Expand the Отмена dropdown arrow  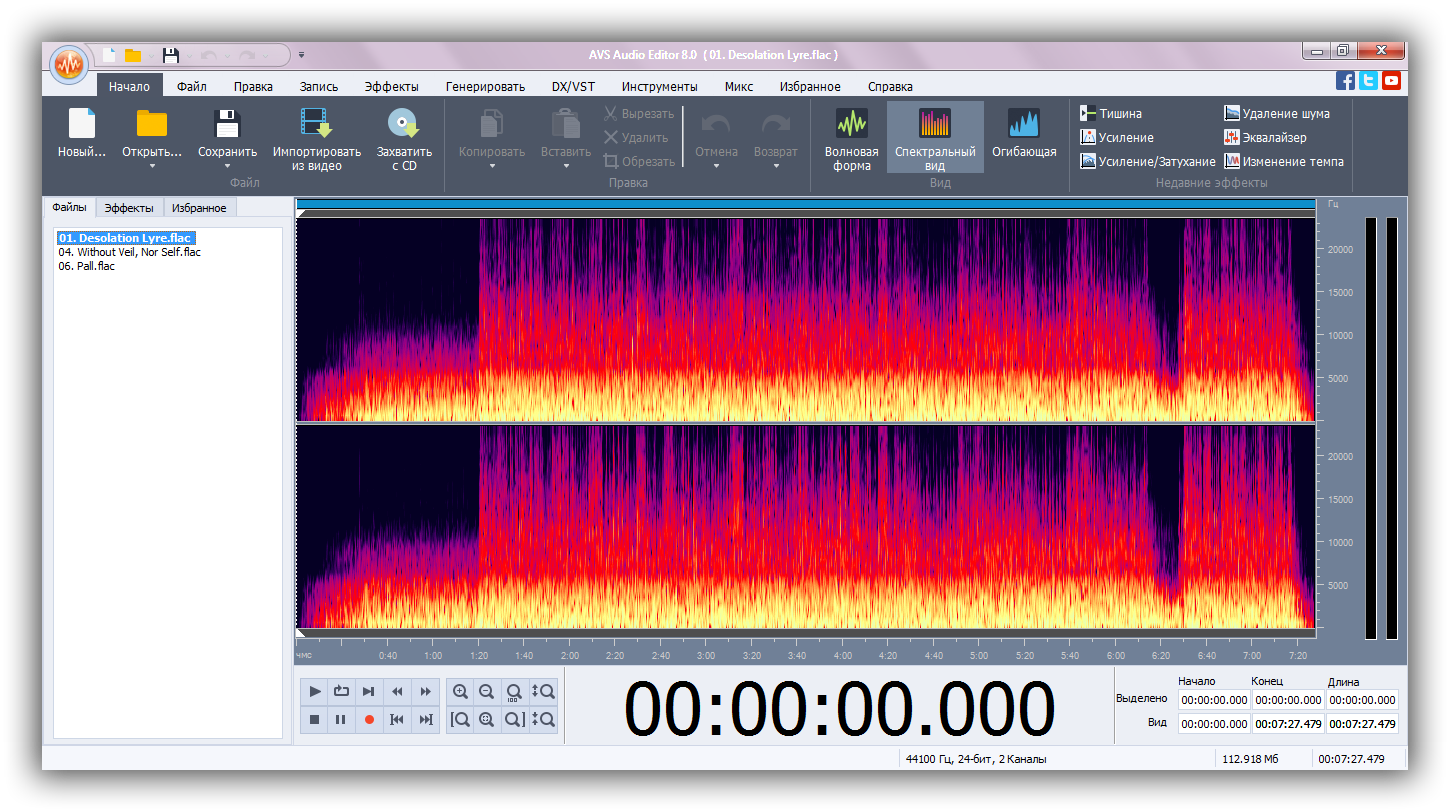click(717, 166)
